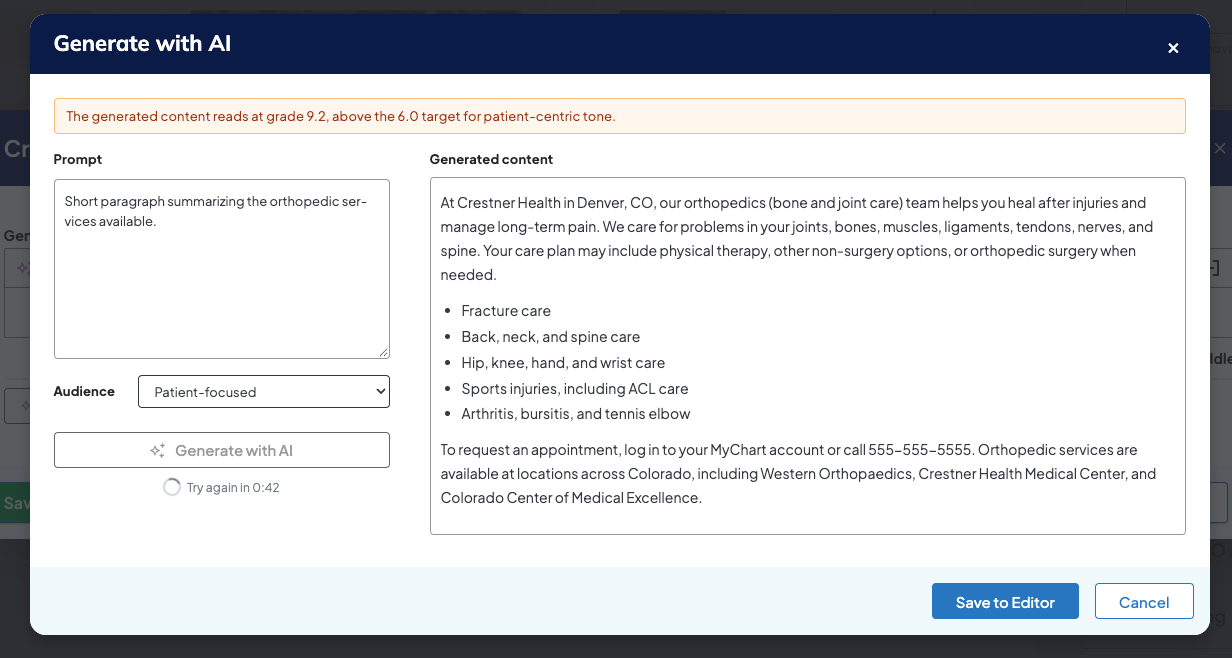Click the Generate with AI button
The image size is (1232, 658).
(x=222, y=450)
